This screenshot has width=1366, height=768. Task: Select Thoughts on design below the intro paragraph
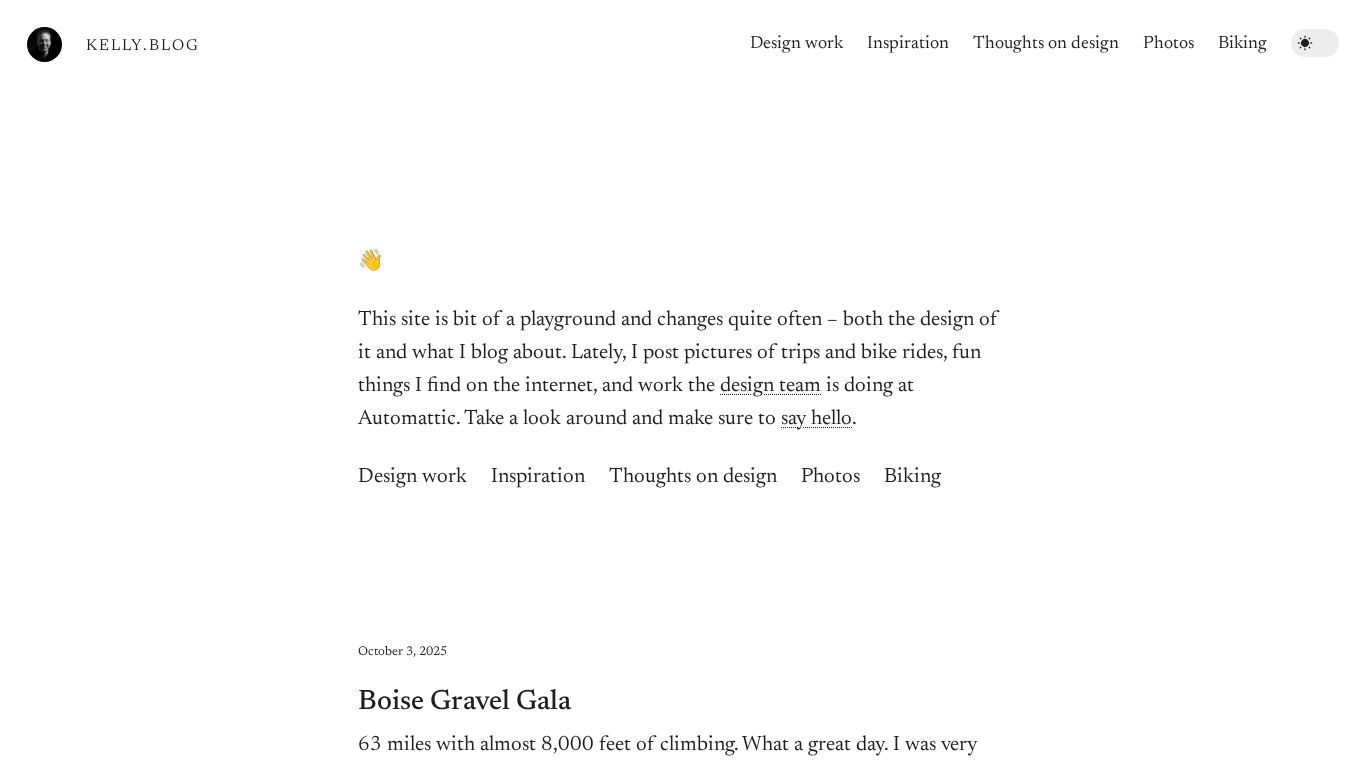click(x=692, y=477)
